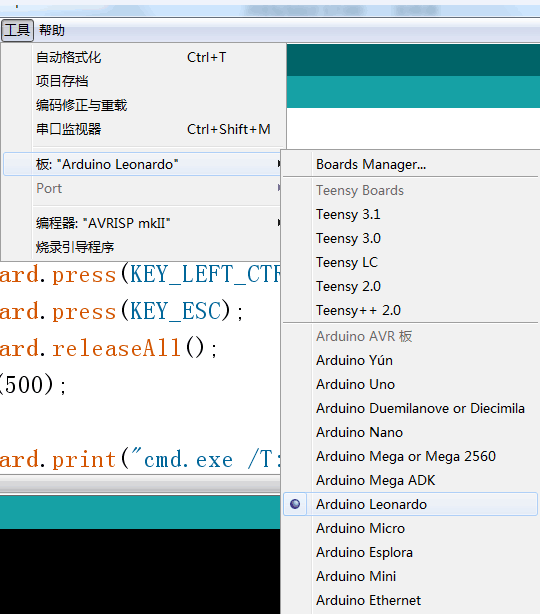The width and height of the screenshot is (540, 614).
Task: Click the KEY_LEFT_CTR press code line
Action: click(x=140, y=274)
